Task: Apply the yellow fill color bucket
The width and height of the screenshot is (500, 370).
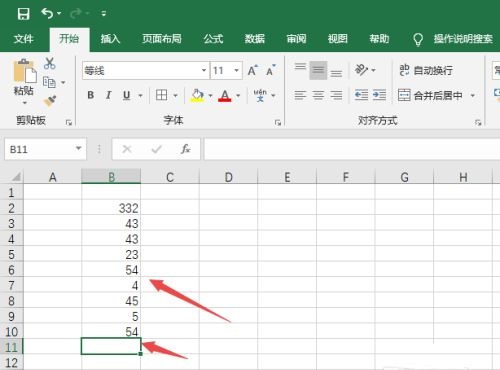Action: [197, 95]
